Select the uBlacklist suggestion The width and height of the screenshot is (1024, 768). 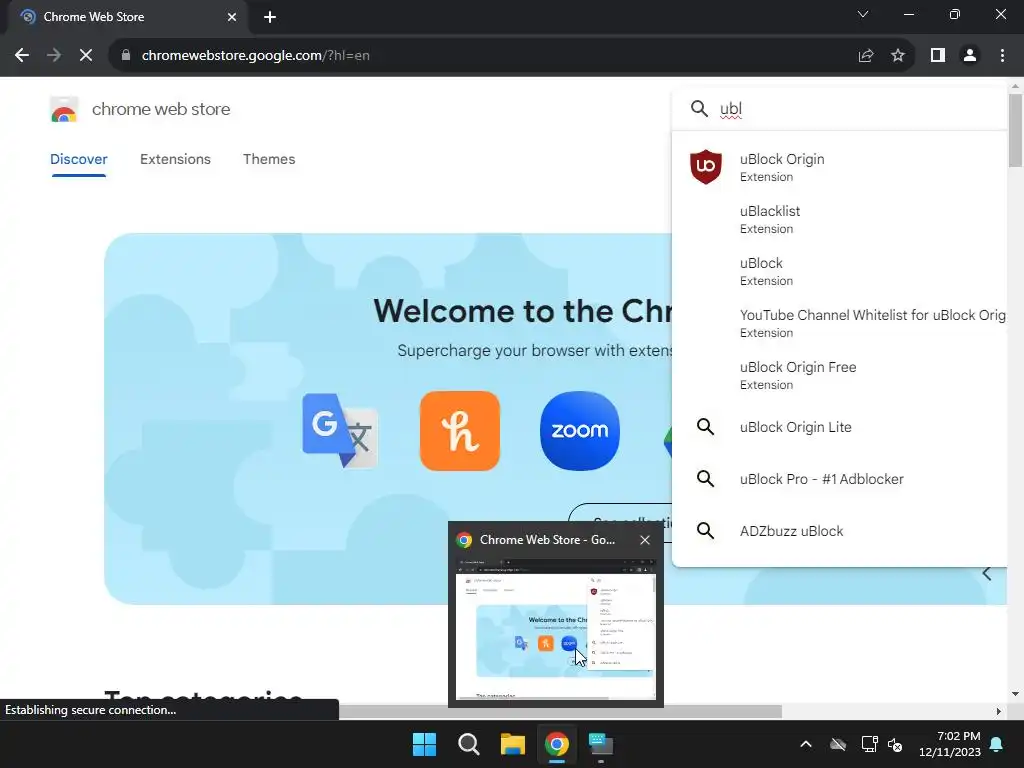[840, 219]
